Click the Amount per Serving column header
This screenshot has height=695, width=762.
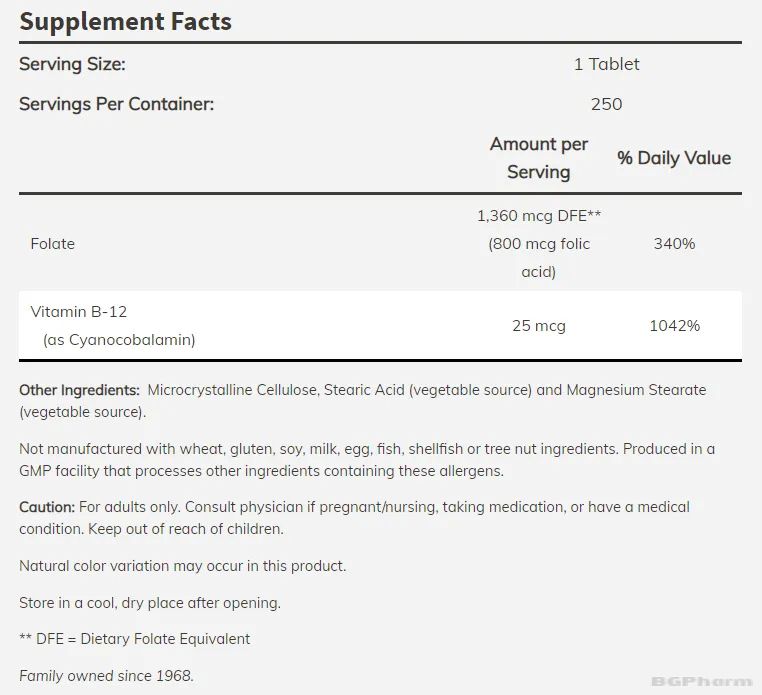click(x=538, y=158)
